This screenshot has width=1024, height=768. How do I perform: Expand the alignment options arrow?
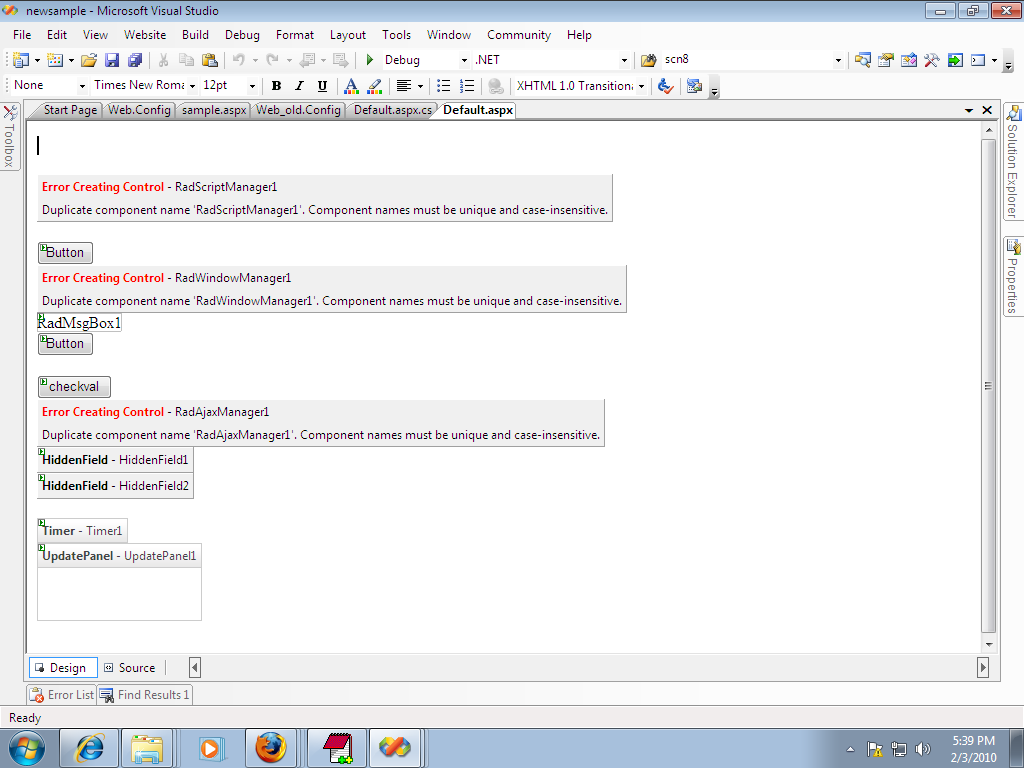(420, 86)
